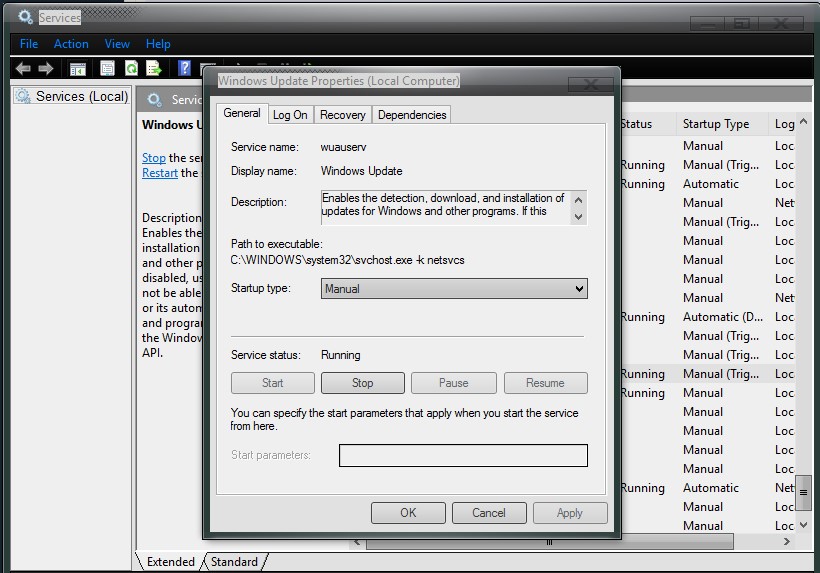Click the Refresh toolbar icon
Viewport: 820px width, 573px height.
click(131, 69)
